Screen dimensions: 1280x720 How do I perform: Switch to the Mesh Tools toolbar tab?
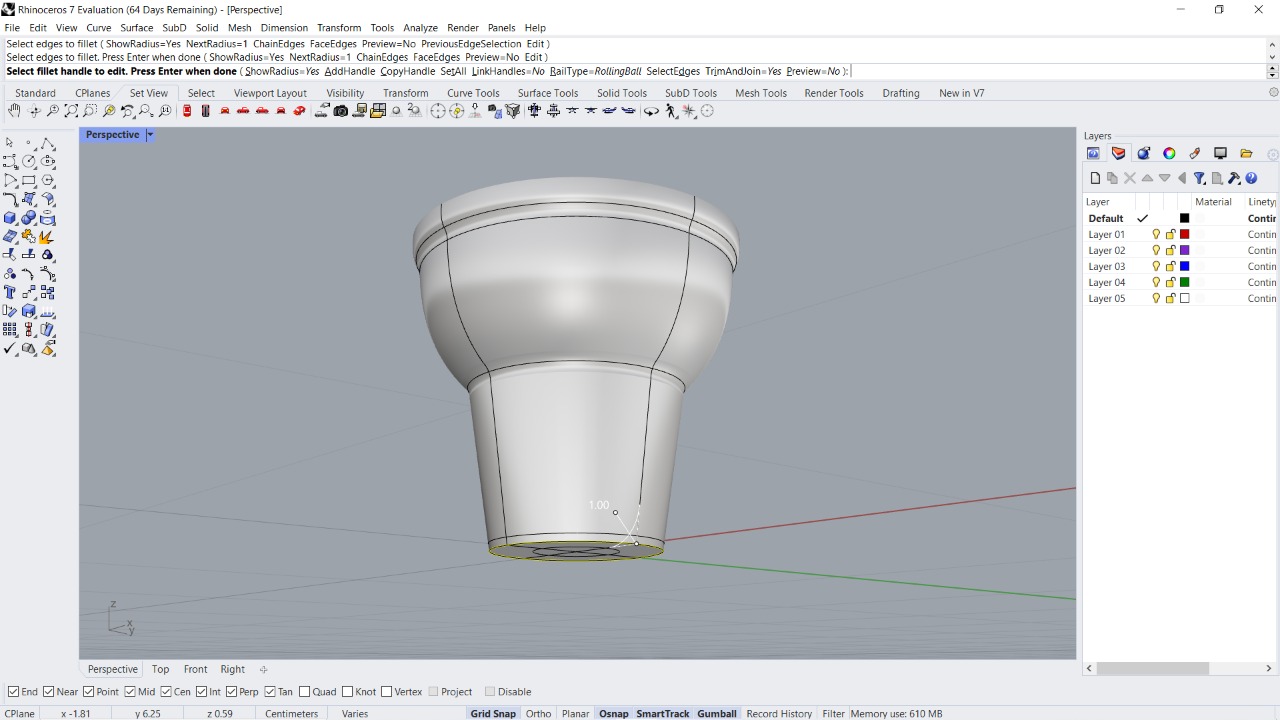(761, 93)
